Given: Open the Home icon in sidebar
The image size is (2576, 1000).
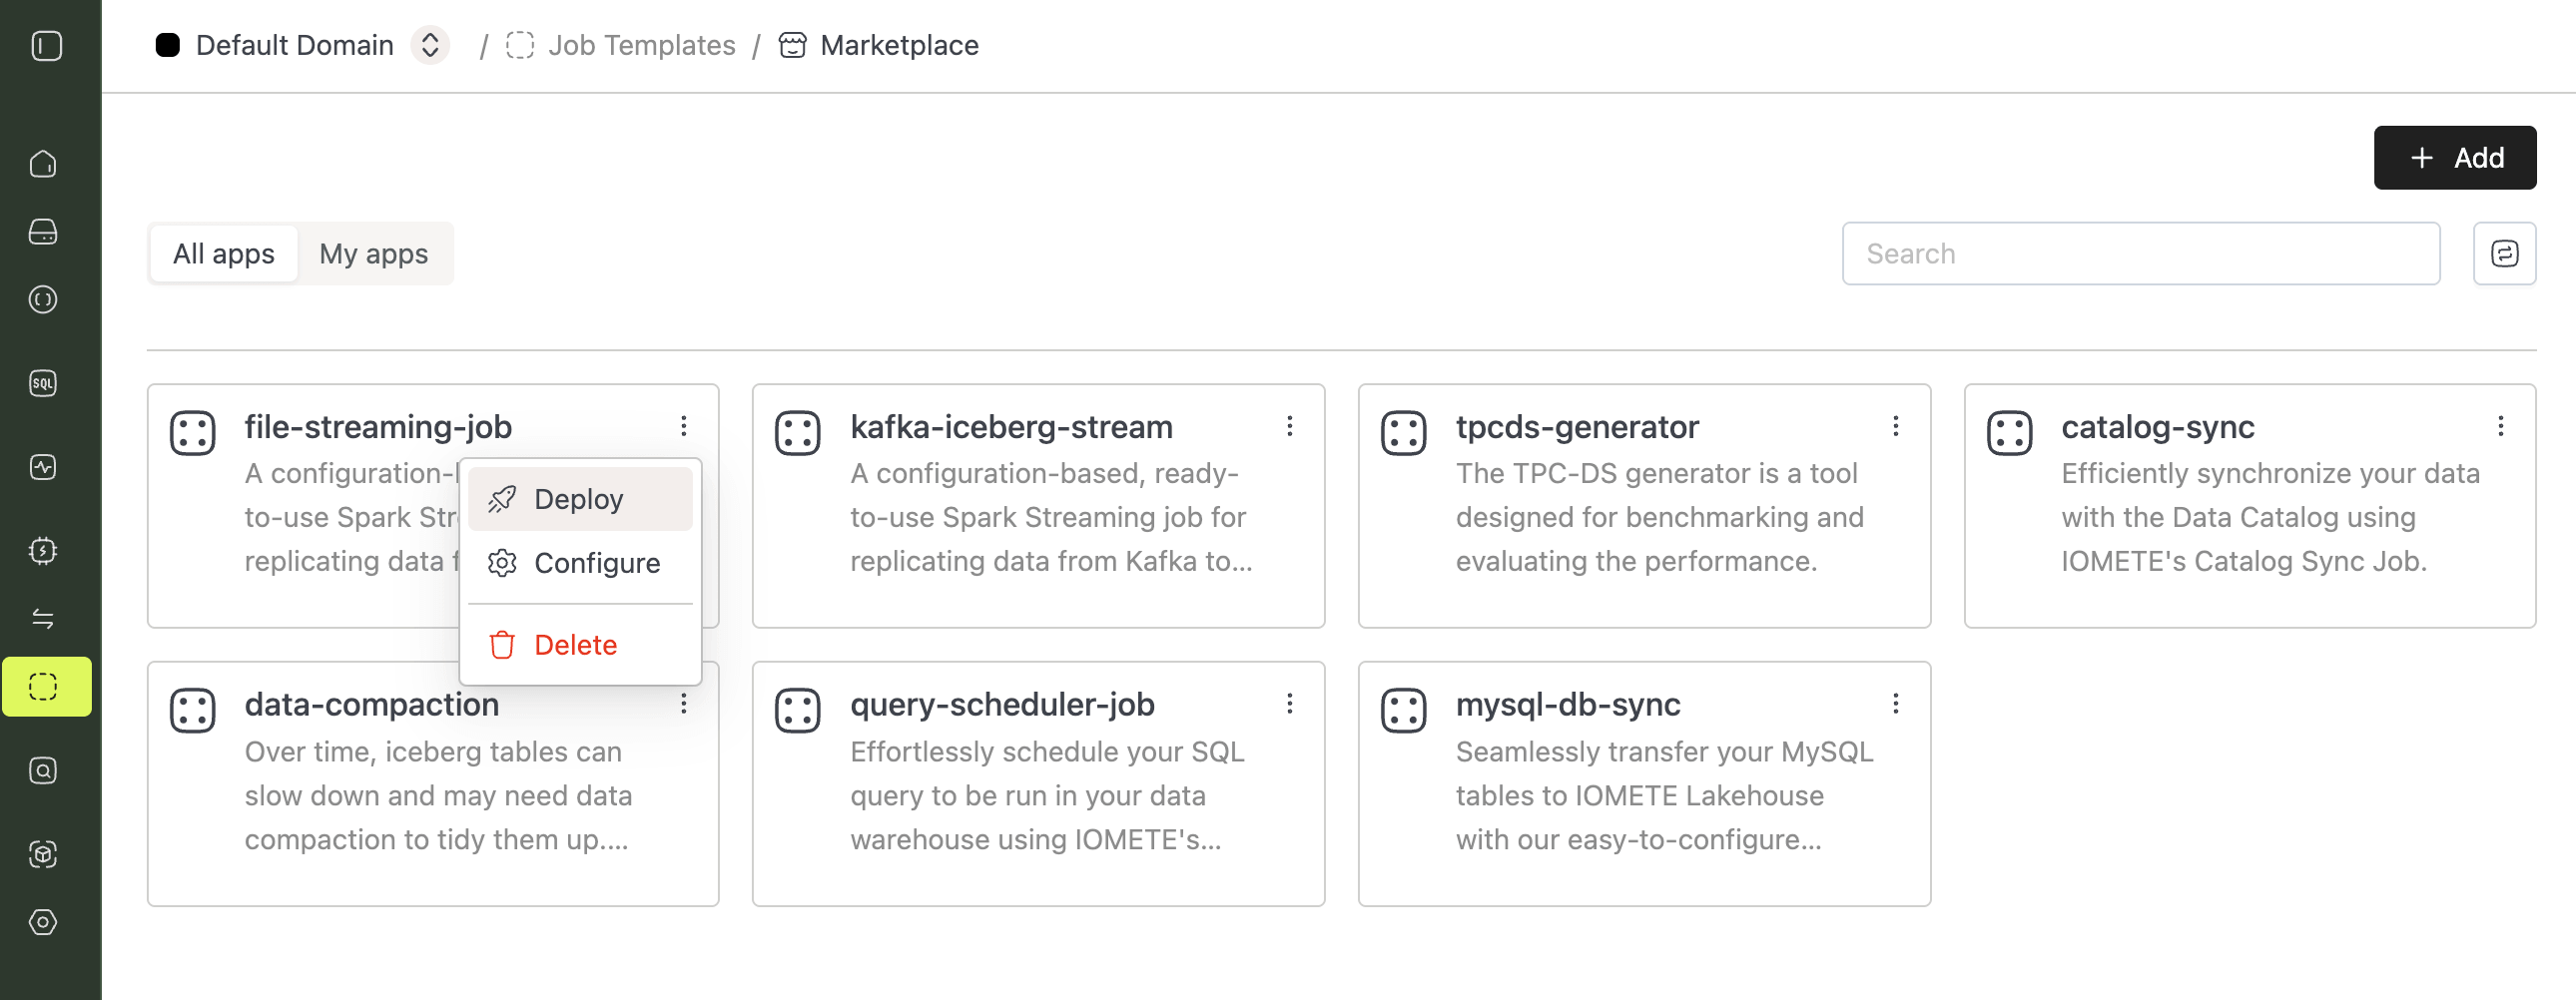Looking at the screenshot, I should (x=43, y=163).
